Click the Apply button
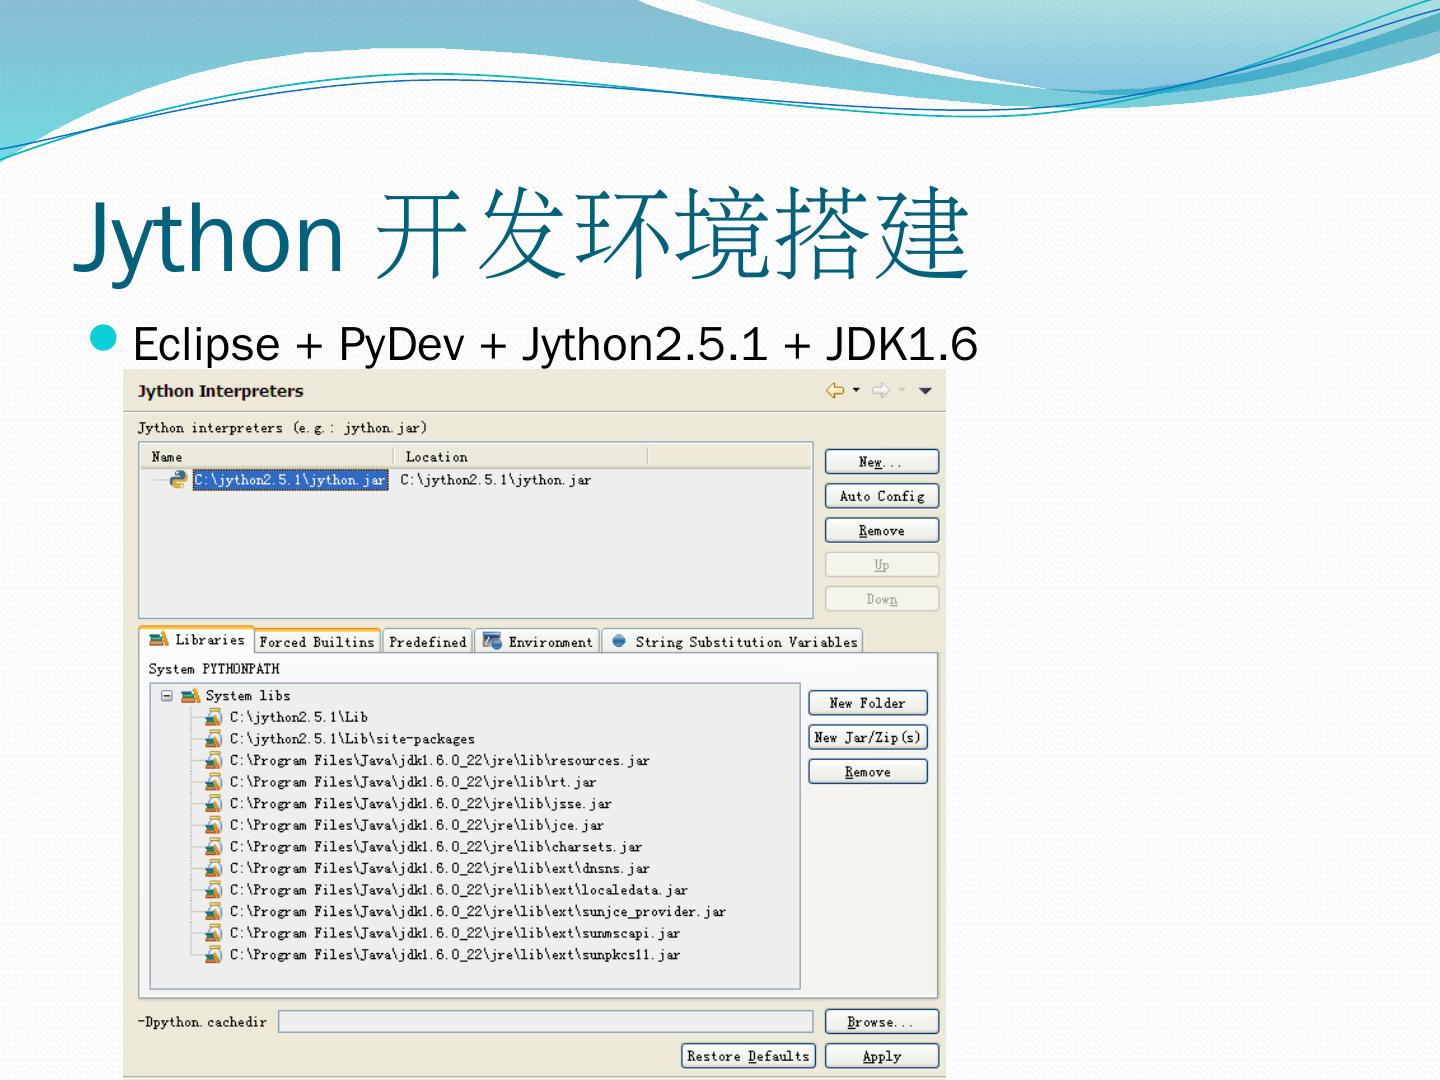The width and height of the screenshot is (1440, 1080). click(x=882, y=1056)
